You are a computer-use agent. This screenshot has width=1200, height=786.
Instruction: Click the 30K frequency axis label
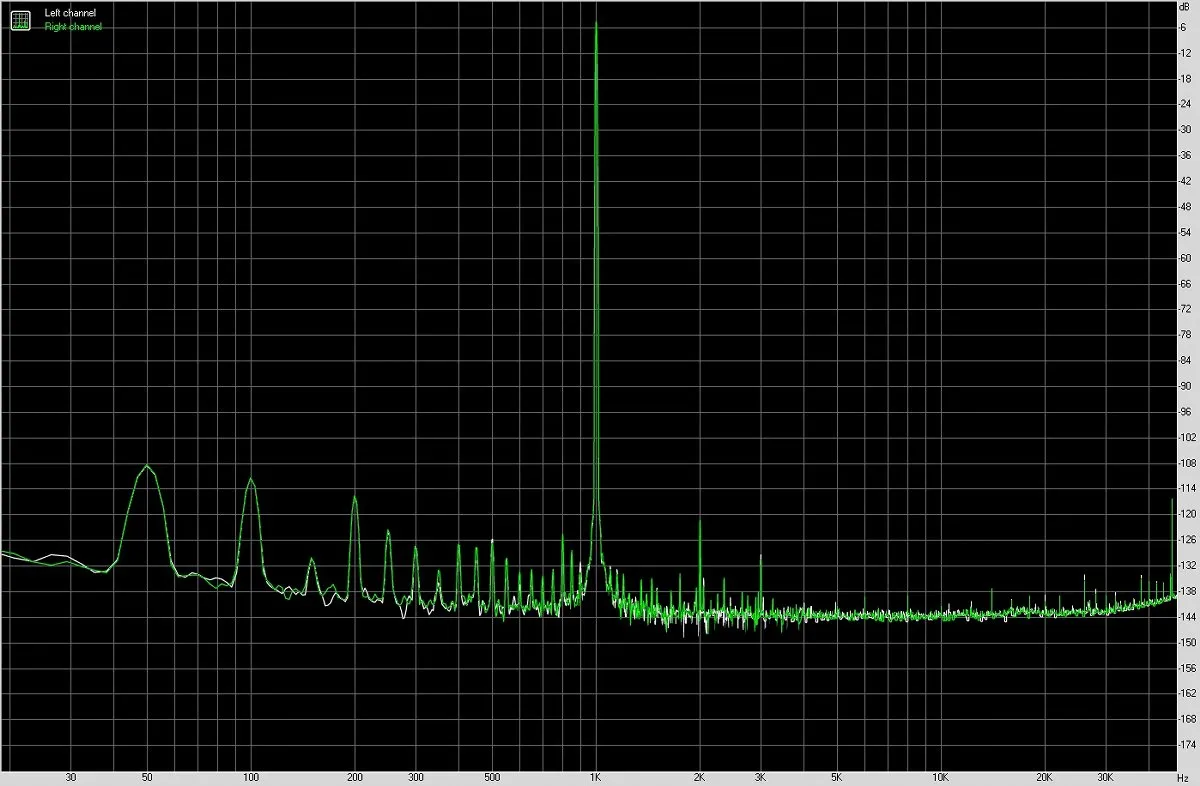pos(1106,777)
